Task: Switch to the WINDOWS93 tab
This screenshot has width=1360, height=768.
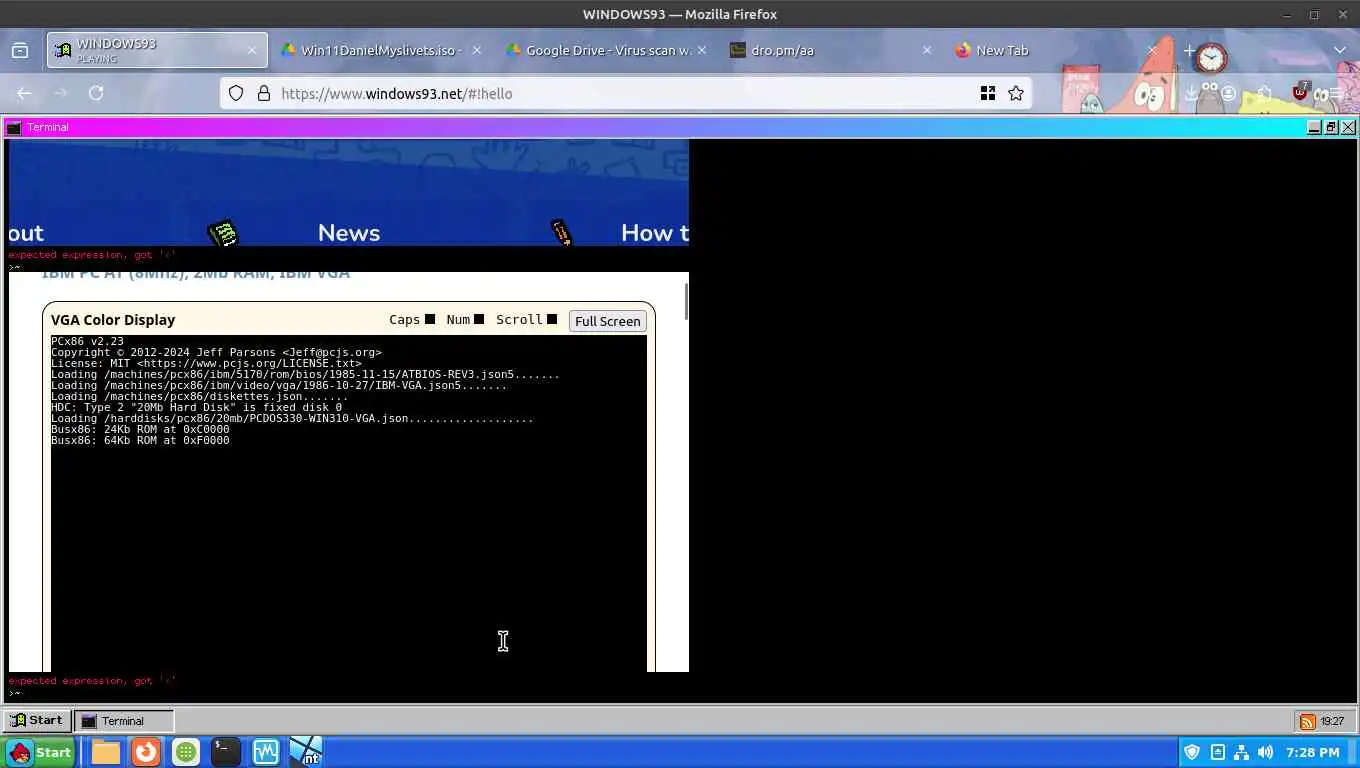Action: click(157, 50)
